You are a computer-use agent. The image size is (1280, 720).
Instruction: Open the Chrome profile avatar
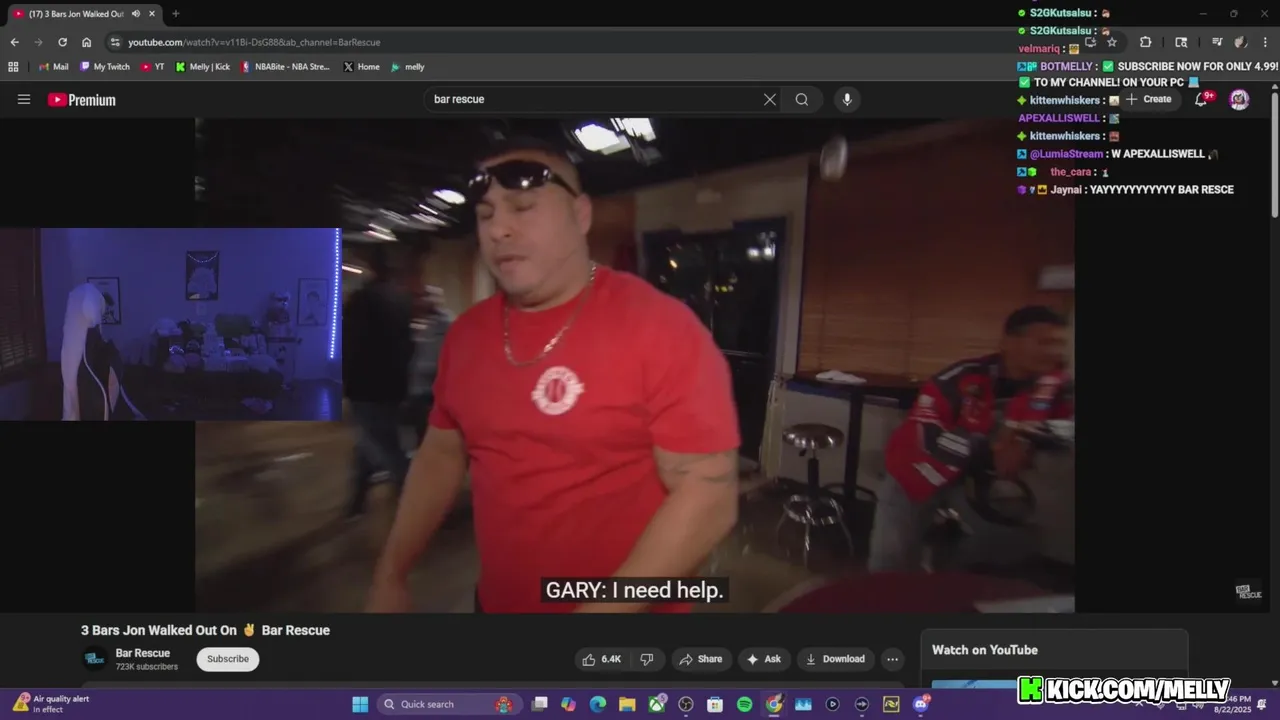pos(1241,42)
